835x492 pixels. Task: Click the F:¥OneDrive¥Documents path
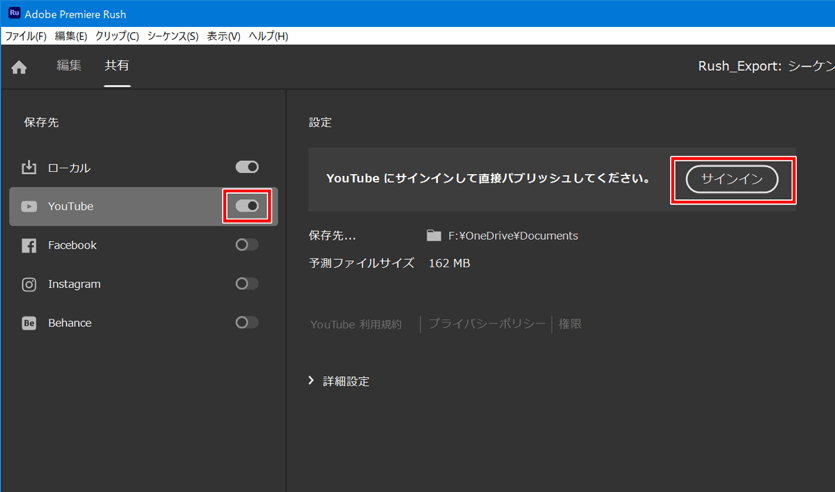513,236
